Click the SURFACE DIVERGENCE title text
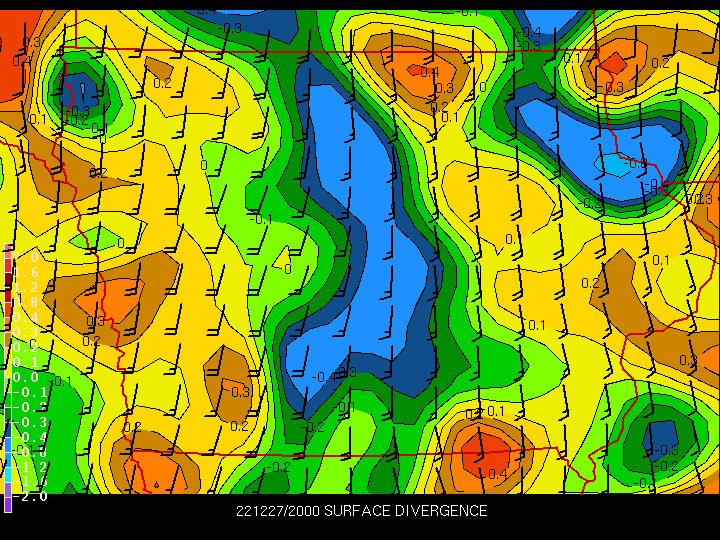 pyautogui.click(x=405, y=511)
